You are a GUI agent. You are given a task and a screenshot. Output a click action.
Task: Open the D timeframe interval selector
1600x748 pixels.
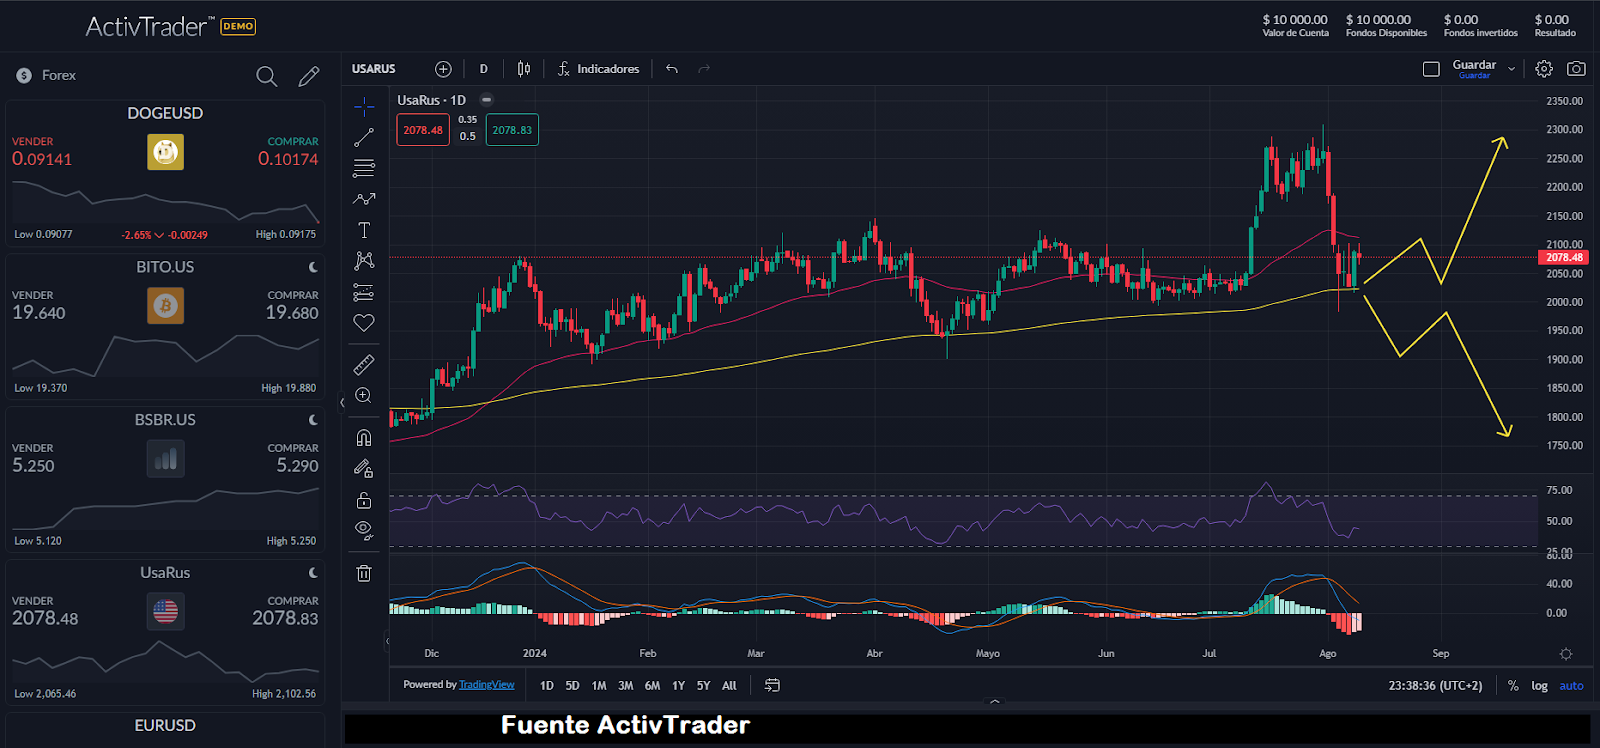pos(484,69)
